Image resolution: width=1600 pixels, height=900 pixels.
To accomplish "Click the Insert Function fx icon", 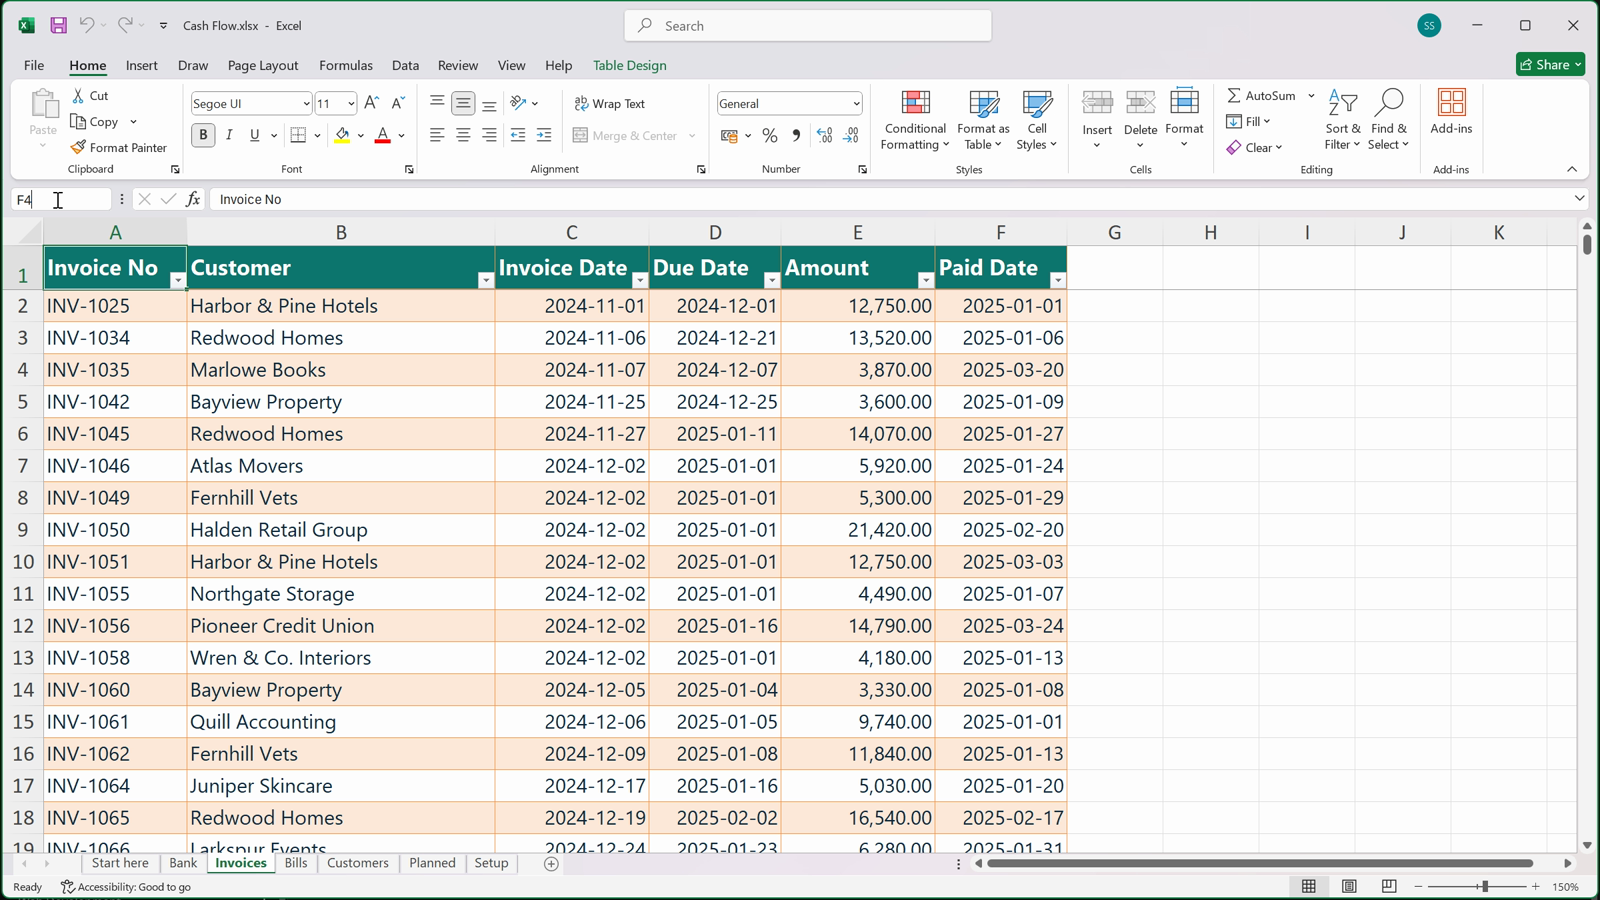I will pos(193,199).
